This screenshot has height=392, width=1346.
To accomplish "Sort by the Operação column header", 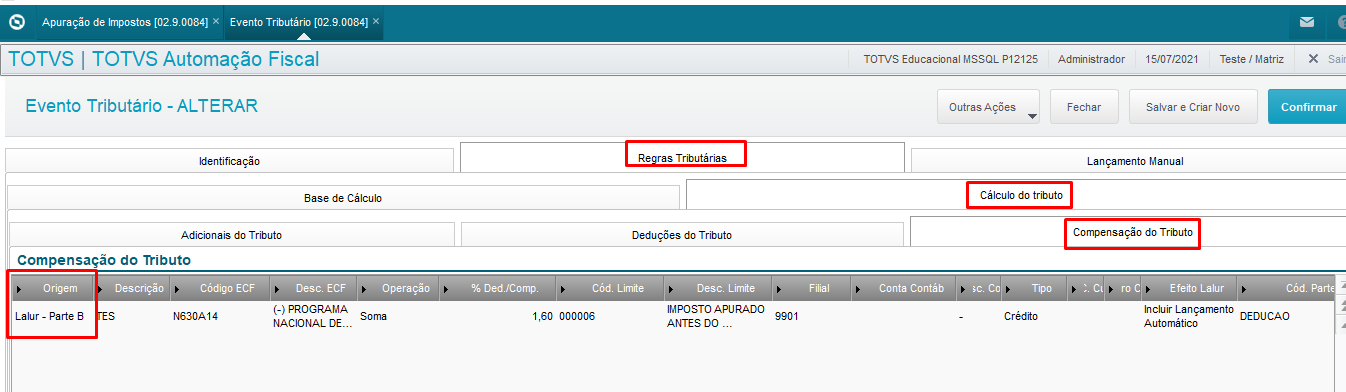I will pos(401,288).
